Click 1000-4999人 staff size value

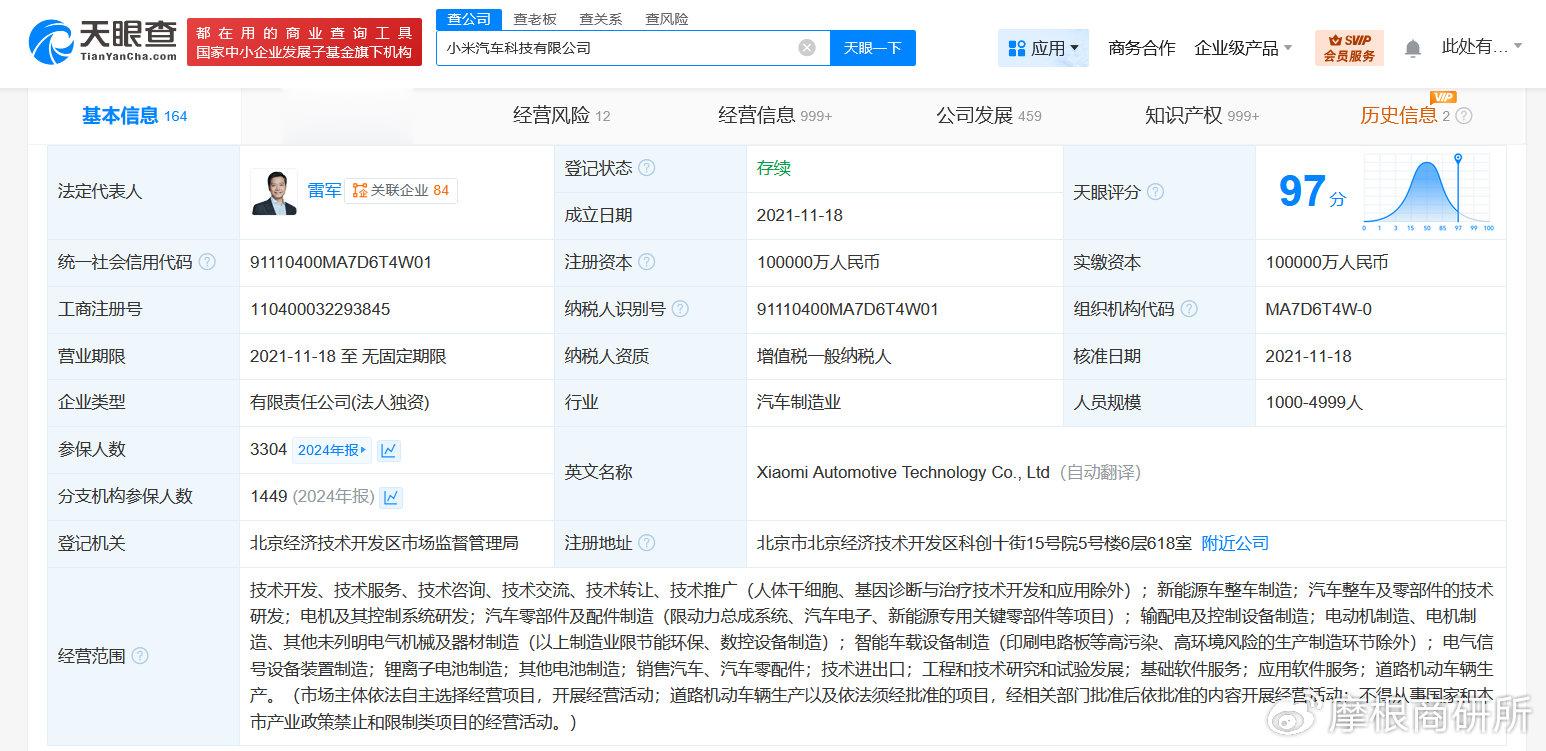(x=1314, y=402)
